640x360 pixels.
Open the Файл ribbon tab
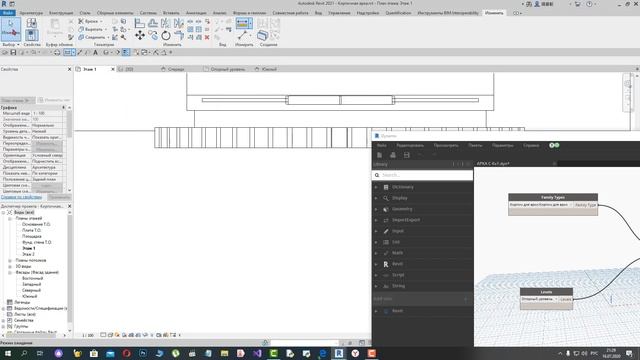[7, 13]
